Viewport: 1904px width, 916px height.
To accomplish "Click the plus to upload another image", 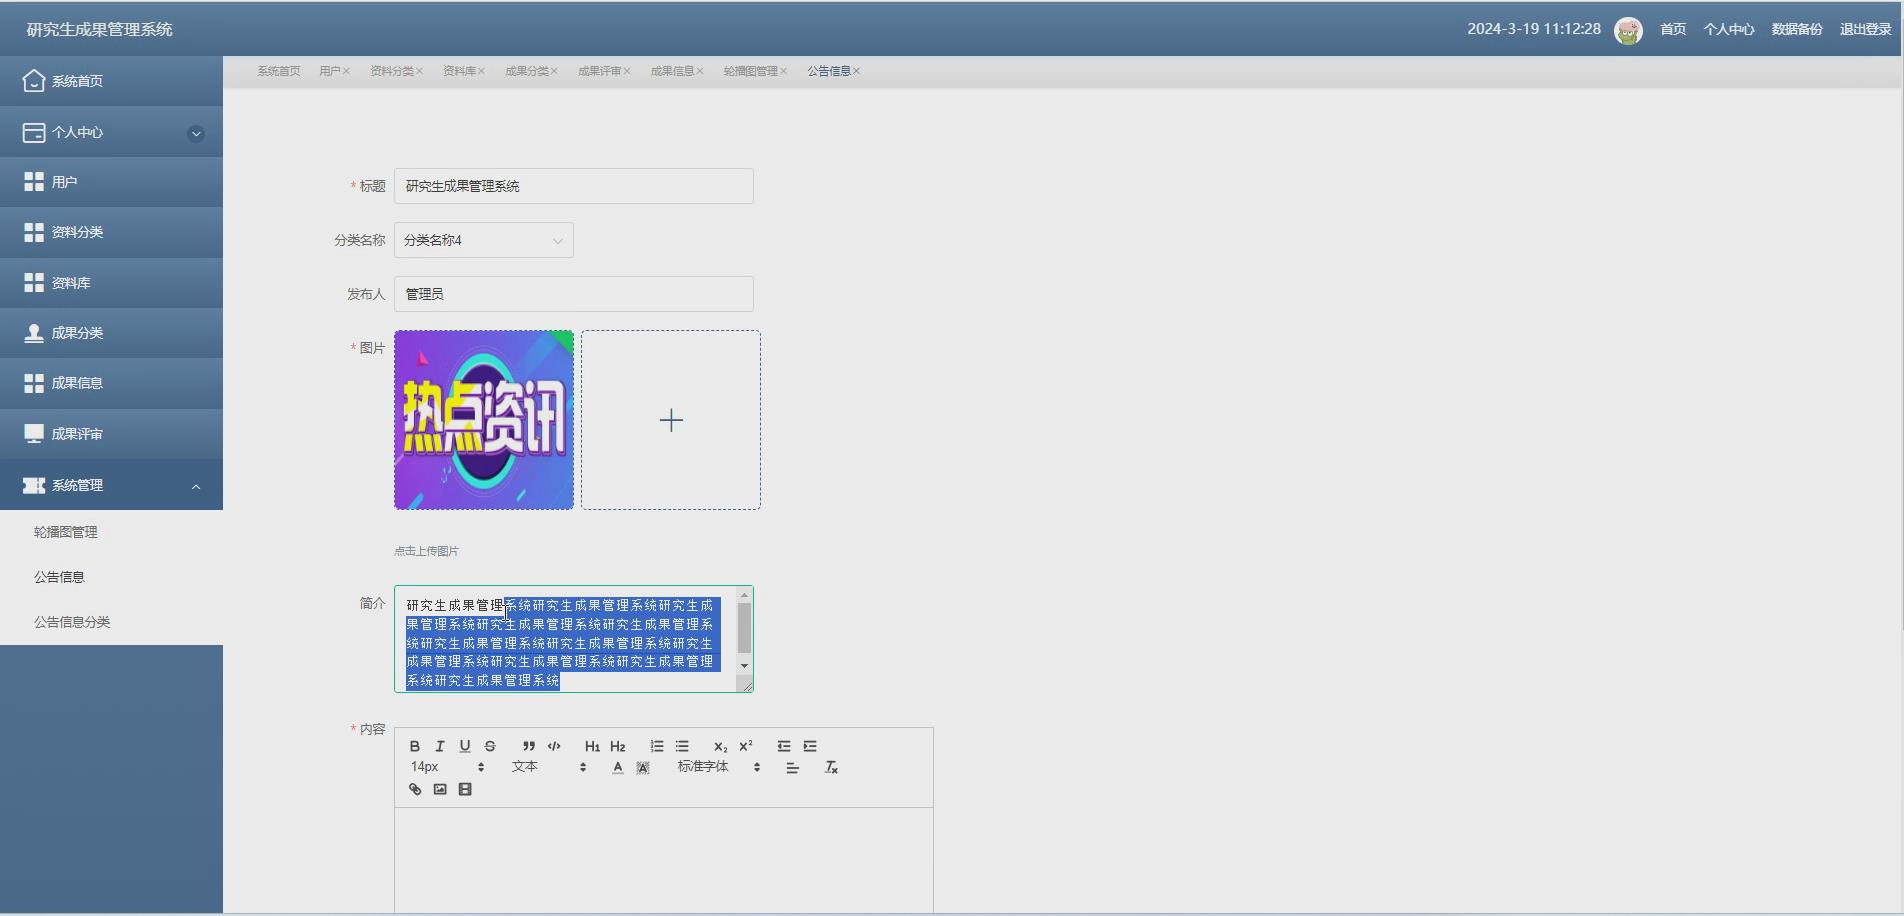I will (x=671, y=420).
